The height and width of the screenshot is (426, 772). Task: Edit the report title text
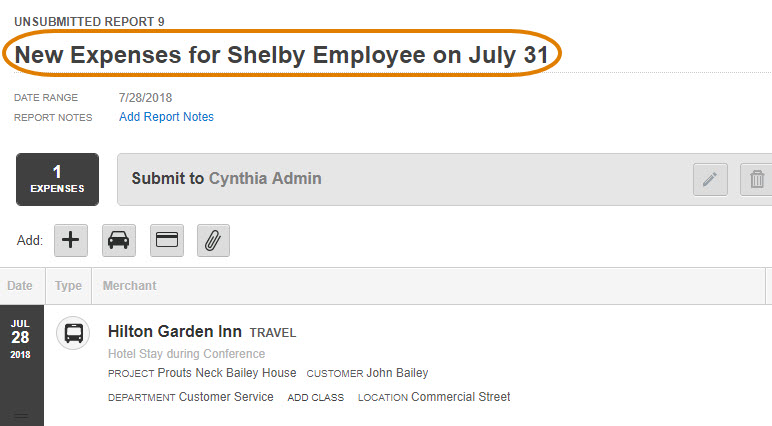point(282,55)
